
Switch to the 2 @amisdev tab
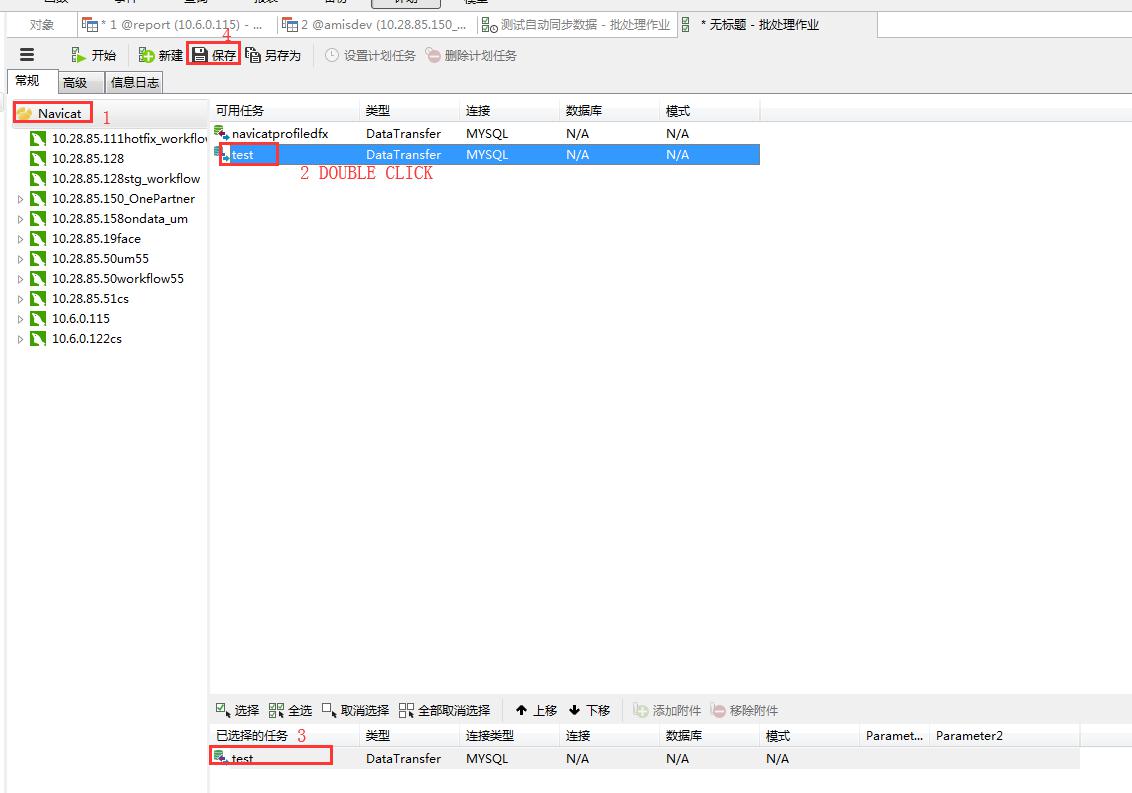point(377,25)
